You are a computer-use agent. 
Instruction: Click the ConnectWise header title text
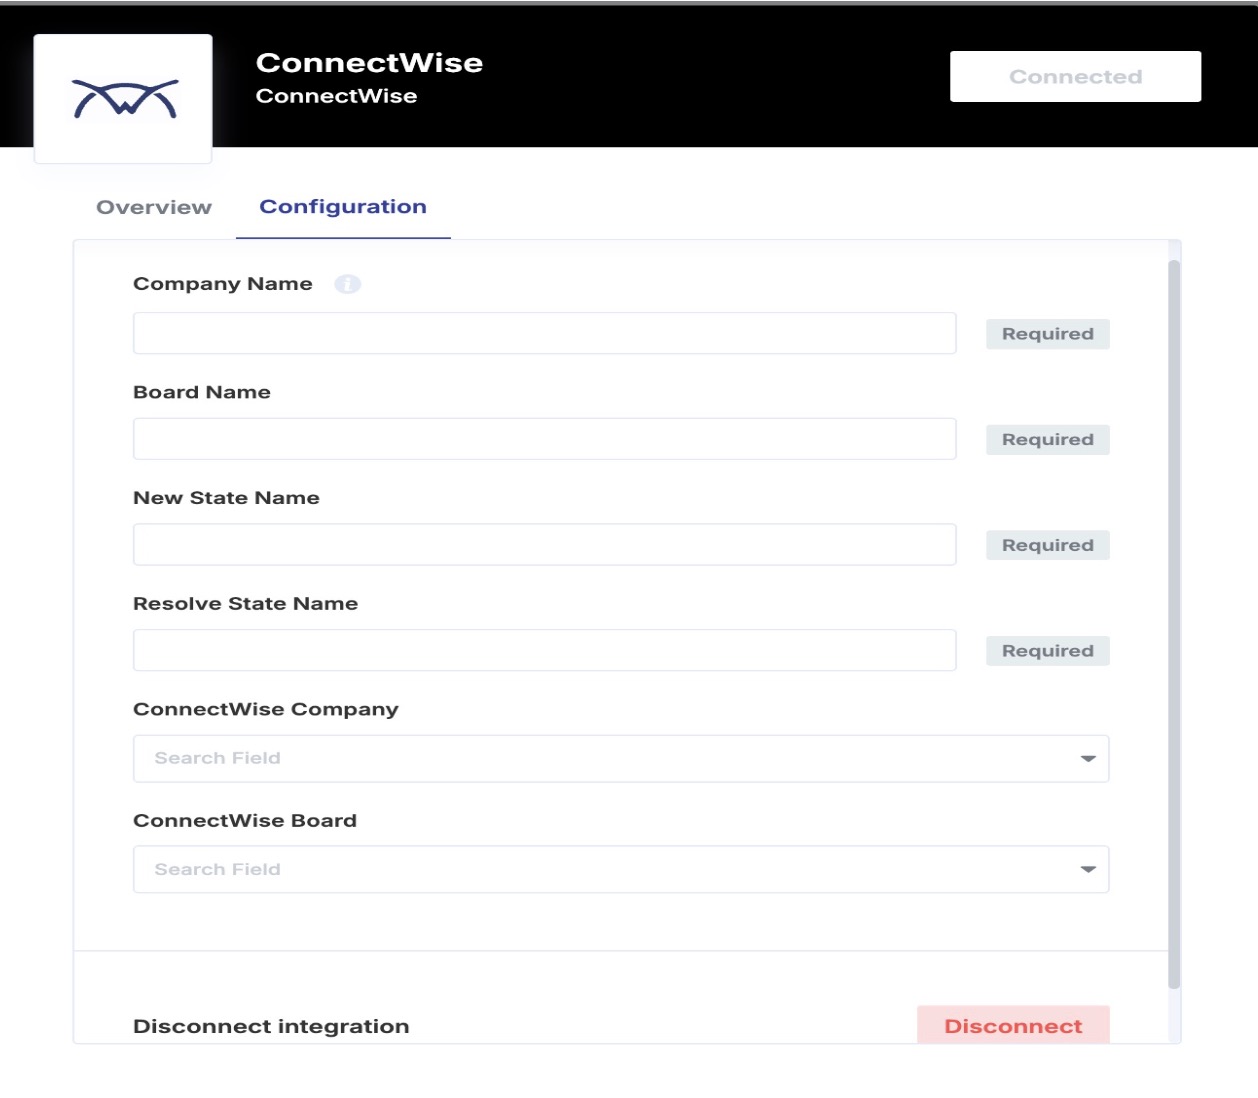click(x=370, y=62)
